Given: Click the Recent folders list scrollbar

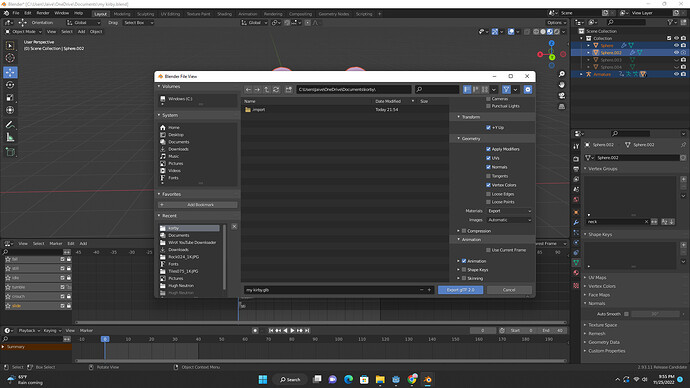Looking at the screenshot, I should 224,257.
